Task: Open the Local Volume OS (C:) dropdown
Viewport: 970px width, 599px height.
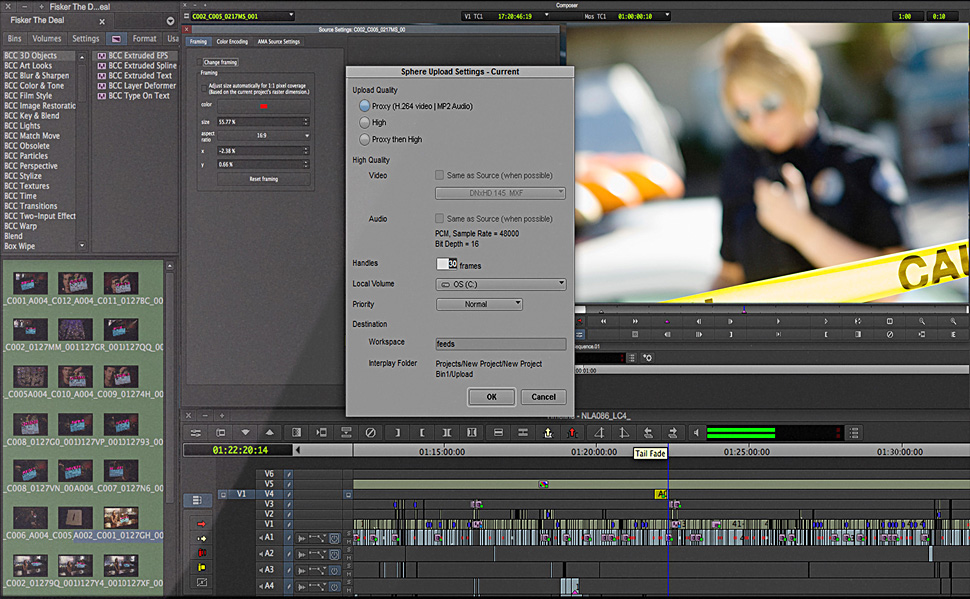Action: pos(501,284)
